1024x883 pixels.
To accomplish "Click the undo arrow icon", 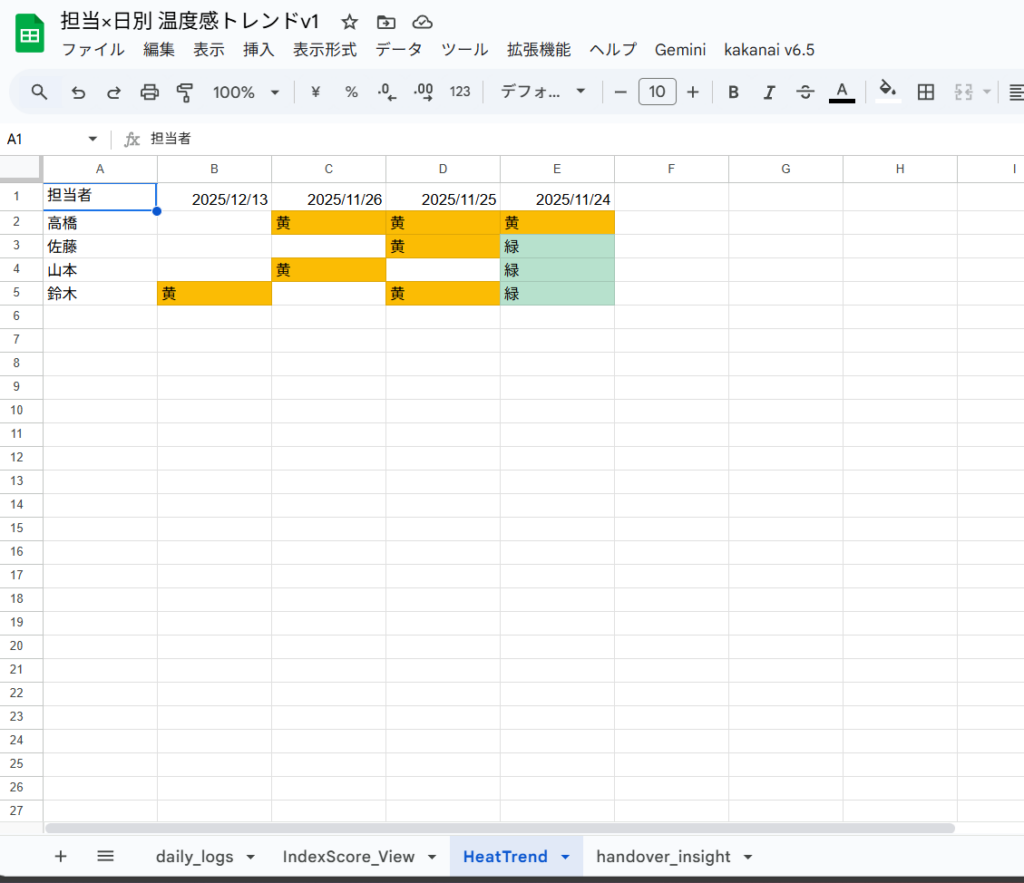I will click(x=78, y=92).
